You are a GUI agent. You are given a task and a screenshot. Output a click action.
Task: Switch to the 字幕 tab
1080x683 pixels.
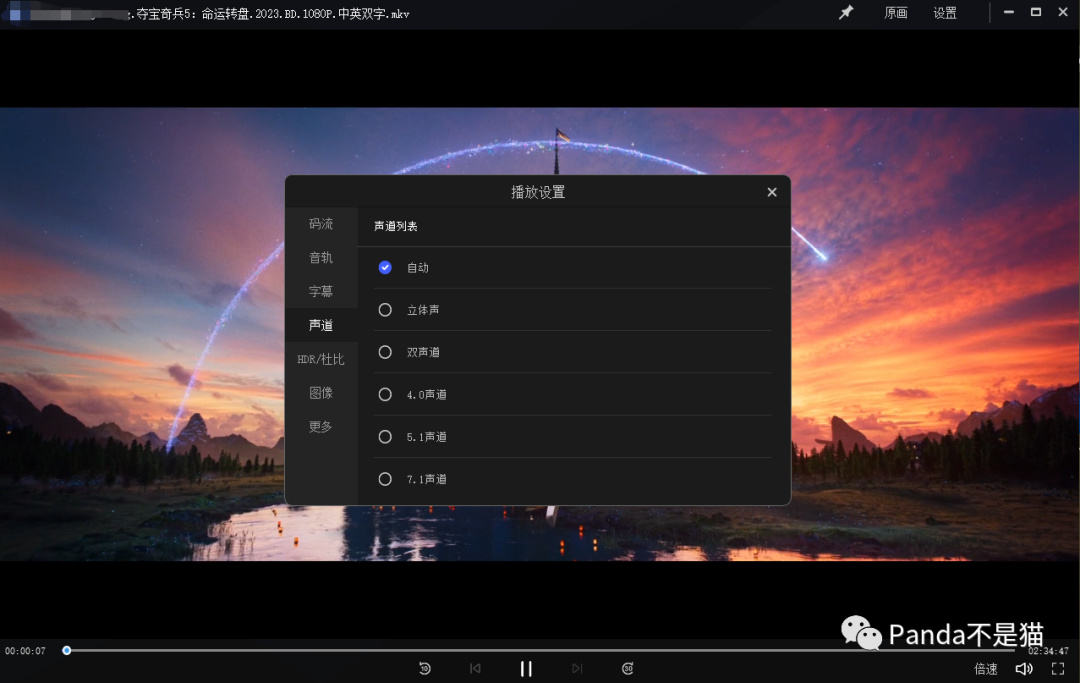[321, 291]
